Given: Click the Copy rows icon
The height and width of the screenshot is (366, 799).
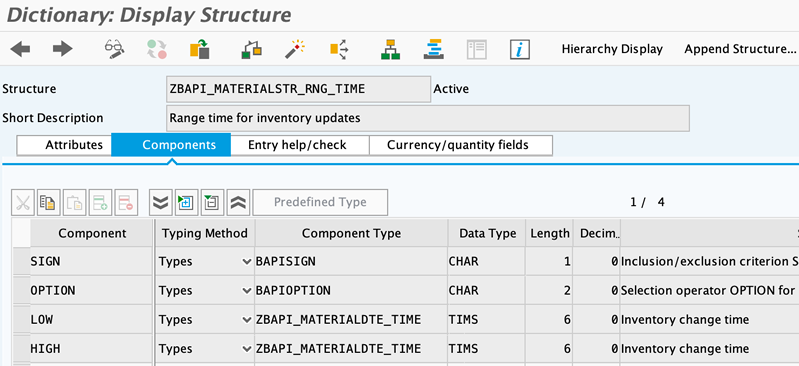Looking at the screenshot, I should pyautogui.click(x=49, y=203).
